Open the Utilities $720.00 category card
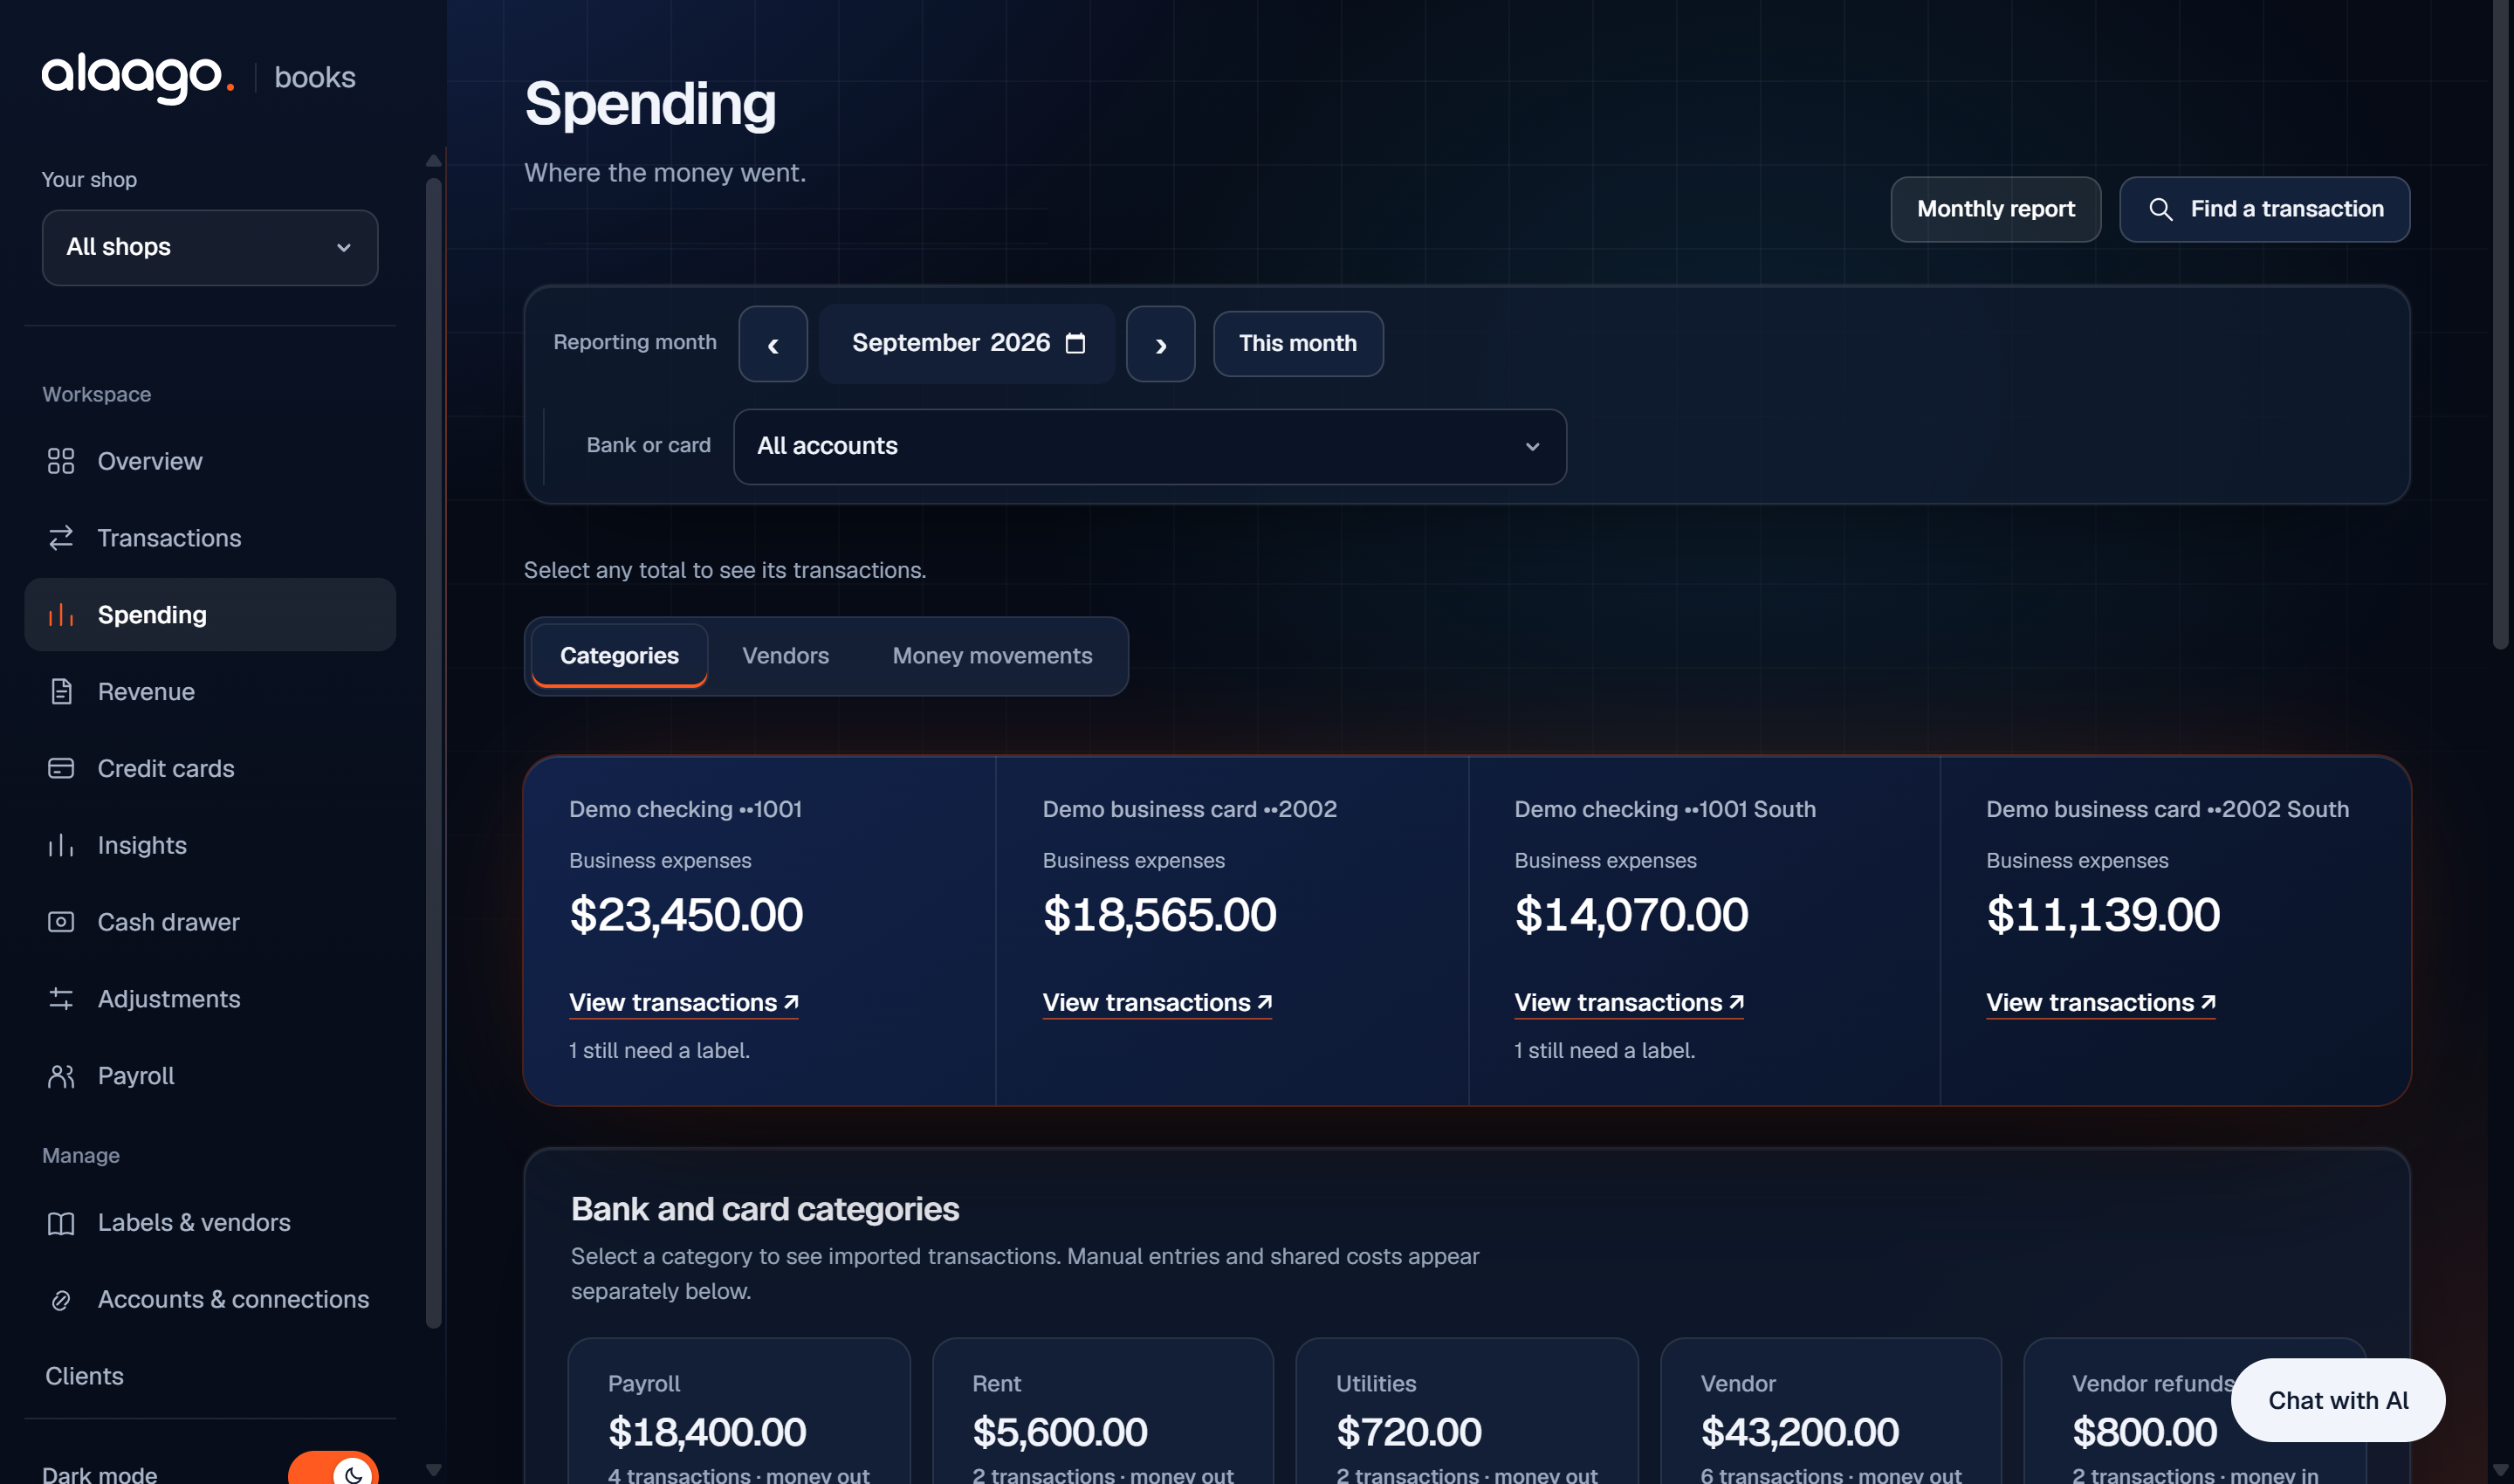 (x=1467, y=1411)
